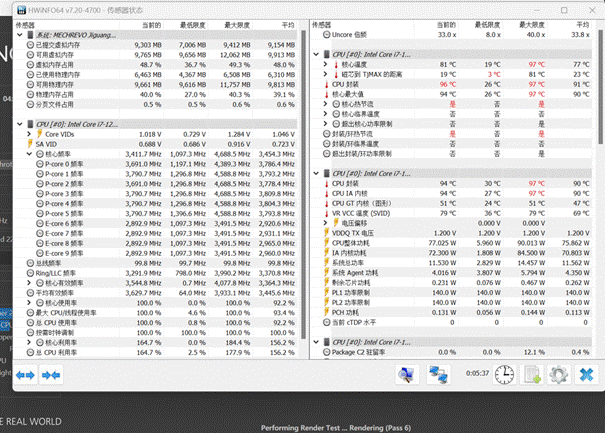
Task: Expand the 核心热节流 thermal throttling row
Action: tap(325, 102)
